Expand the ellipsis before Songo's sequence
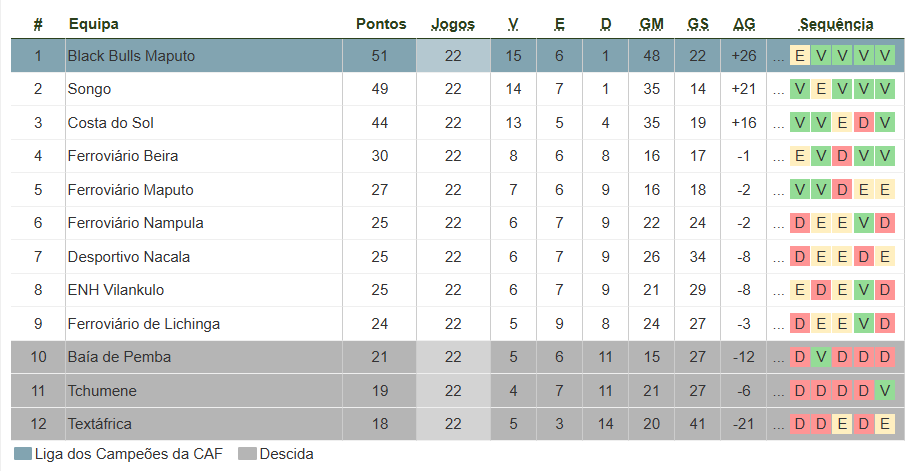 (x=778, y=90)
